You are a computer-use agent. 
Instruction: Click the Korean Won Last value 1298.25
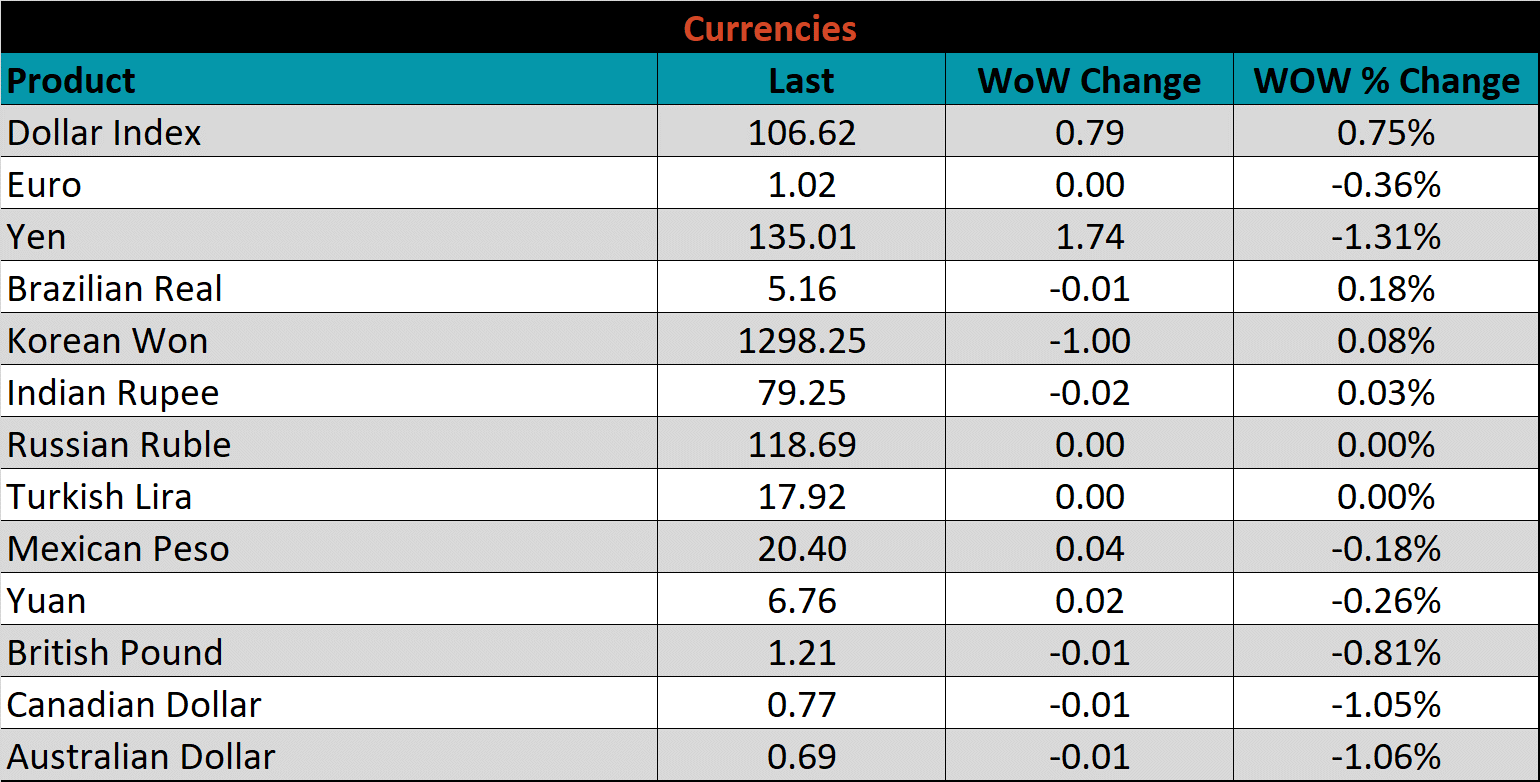click(801, 340)
